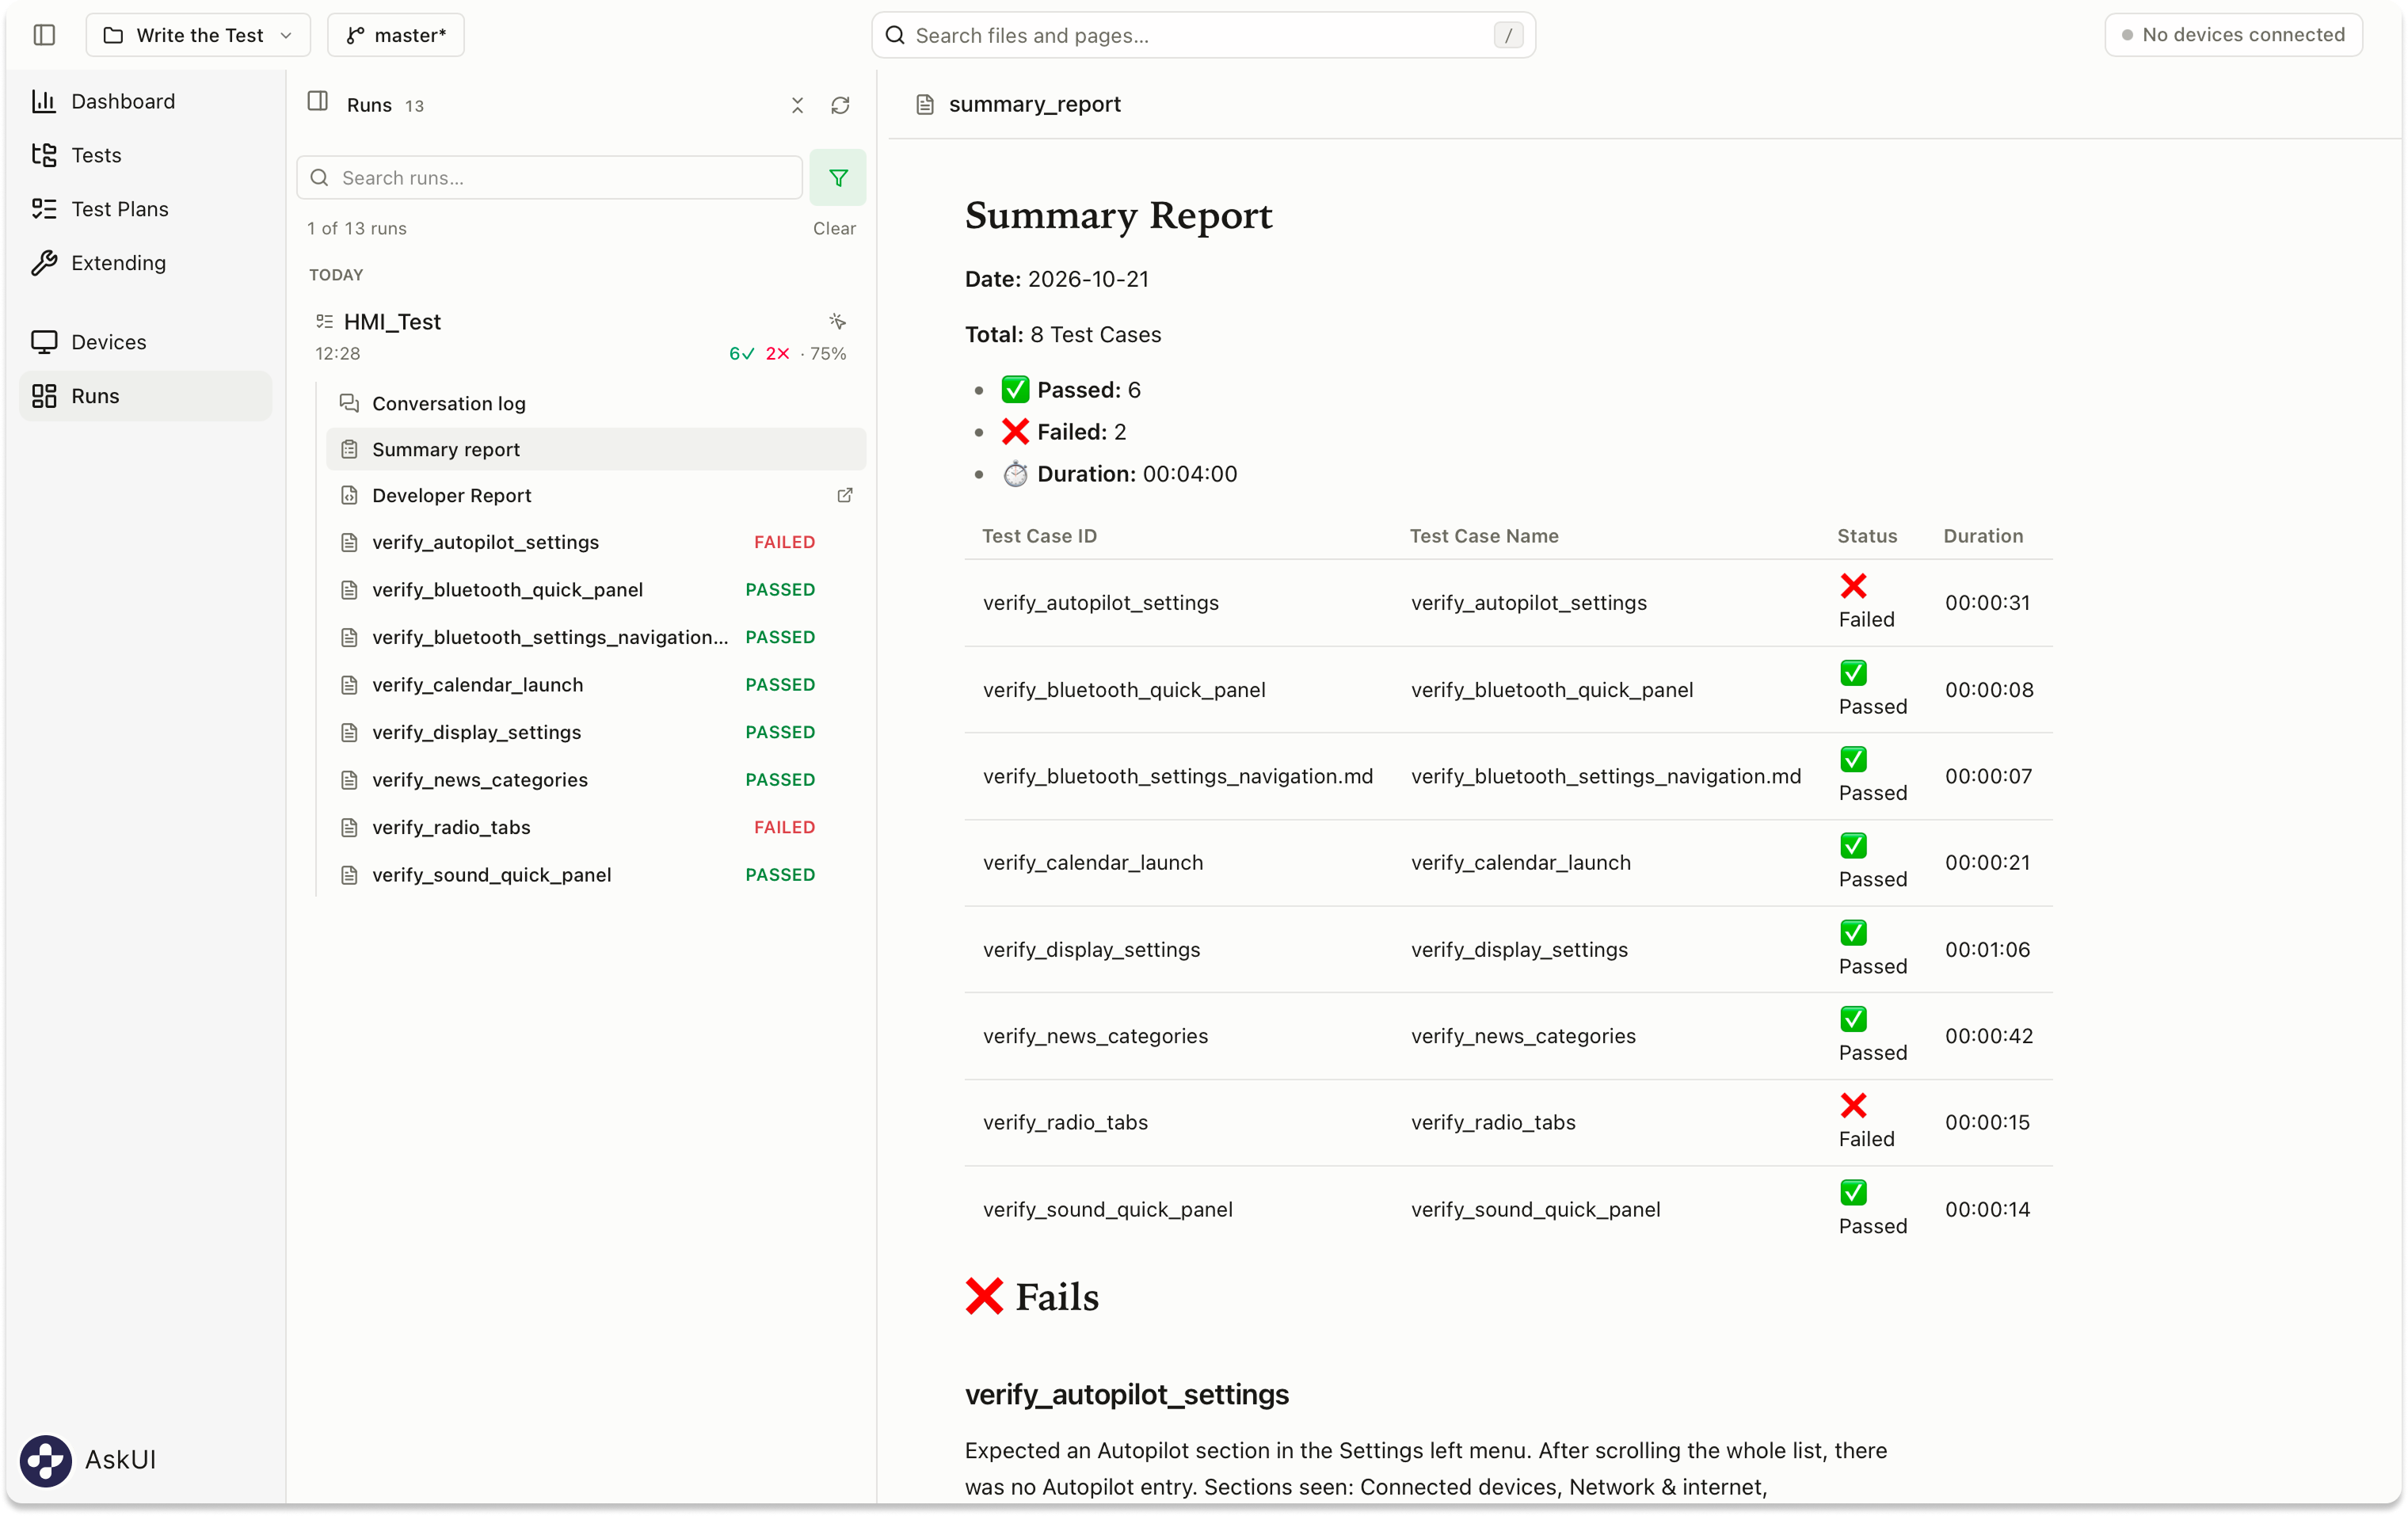
Task: Open the Devices page
Action: [x=145, y=342]
